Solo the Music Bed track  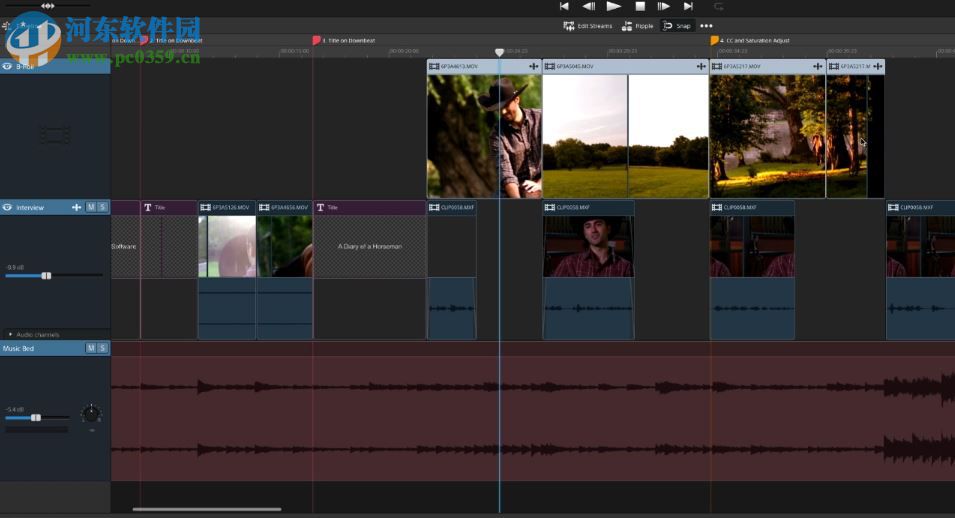point(102,348)
